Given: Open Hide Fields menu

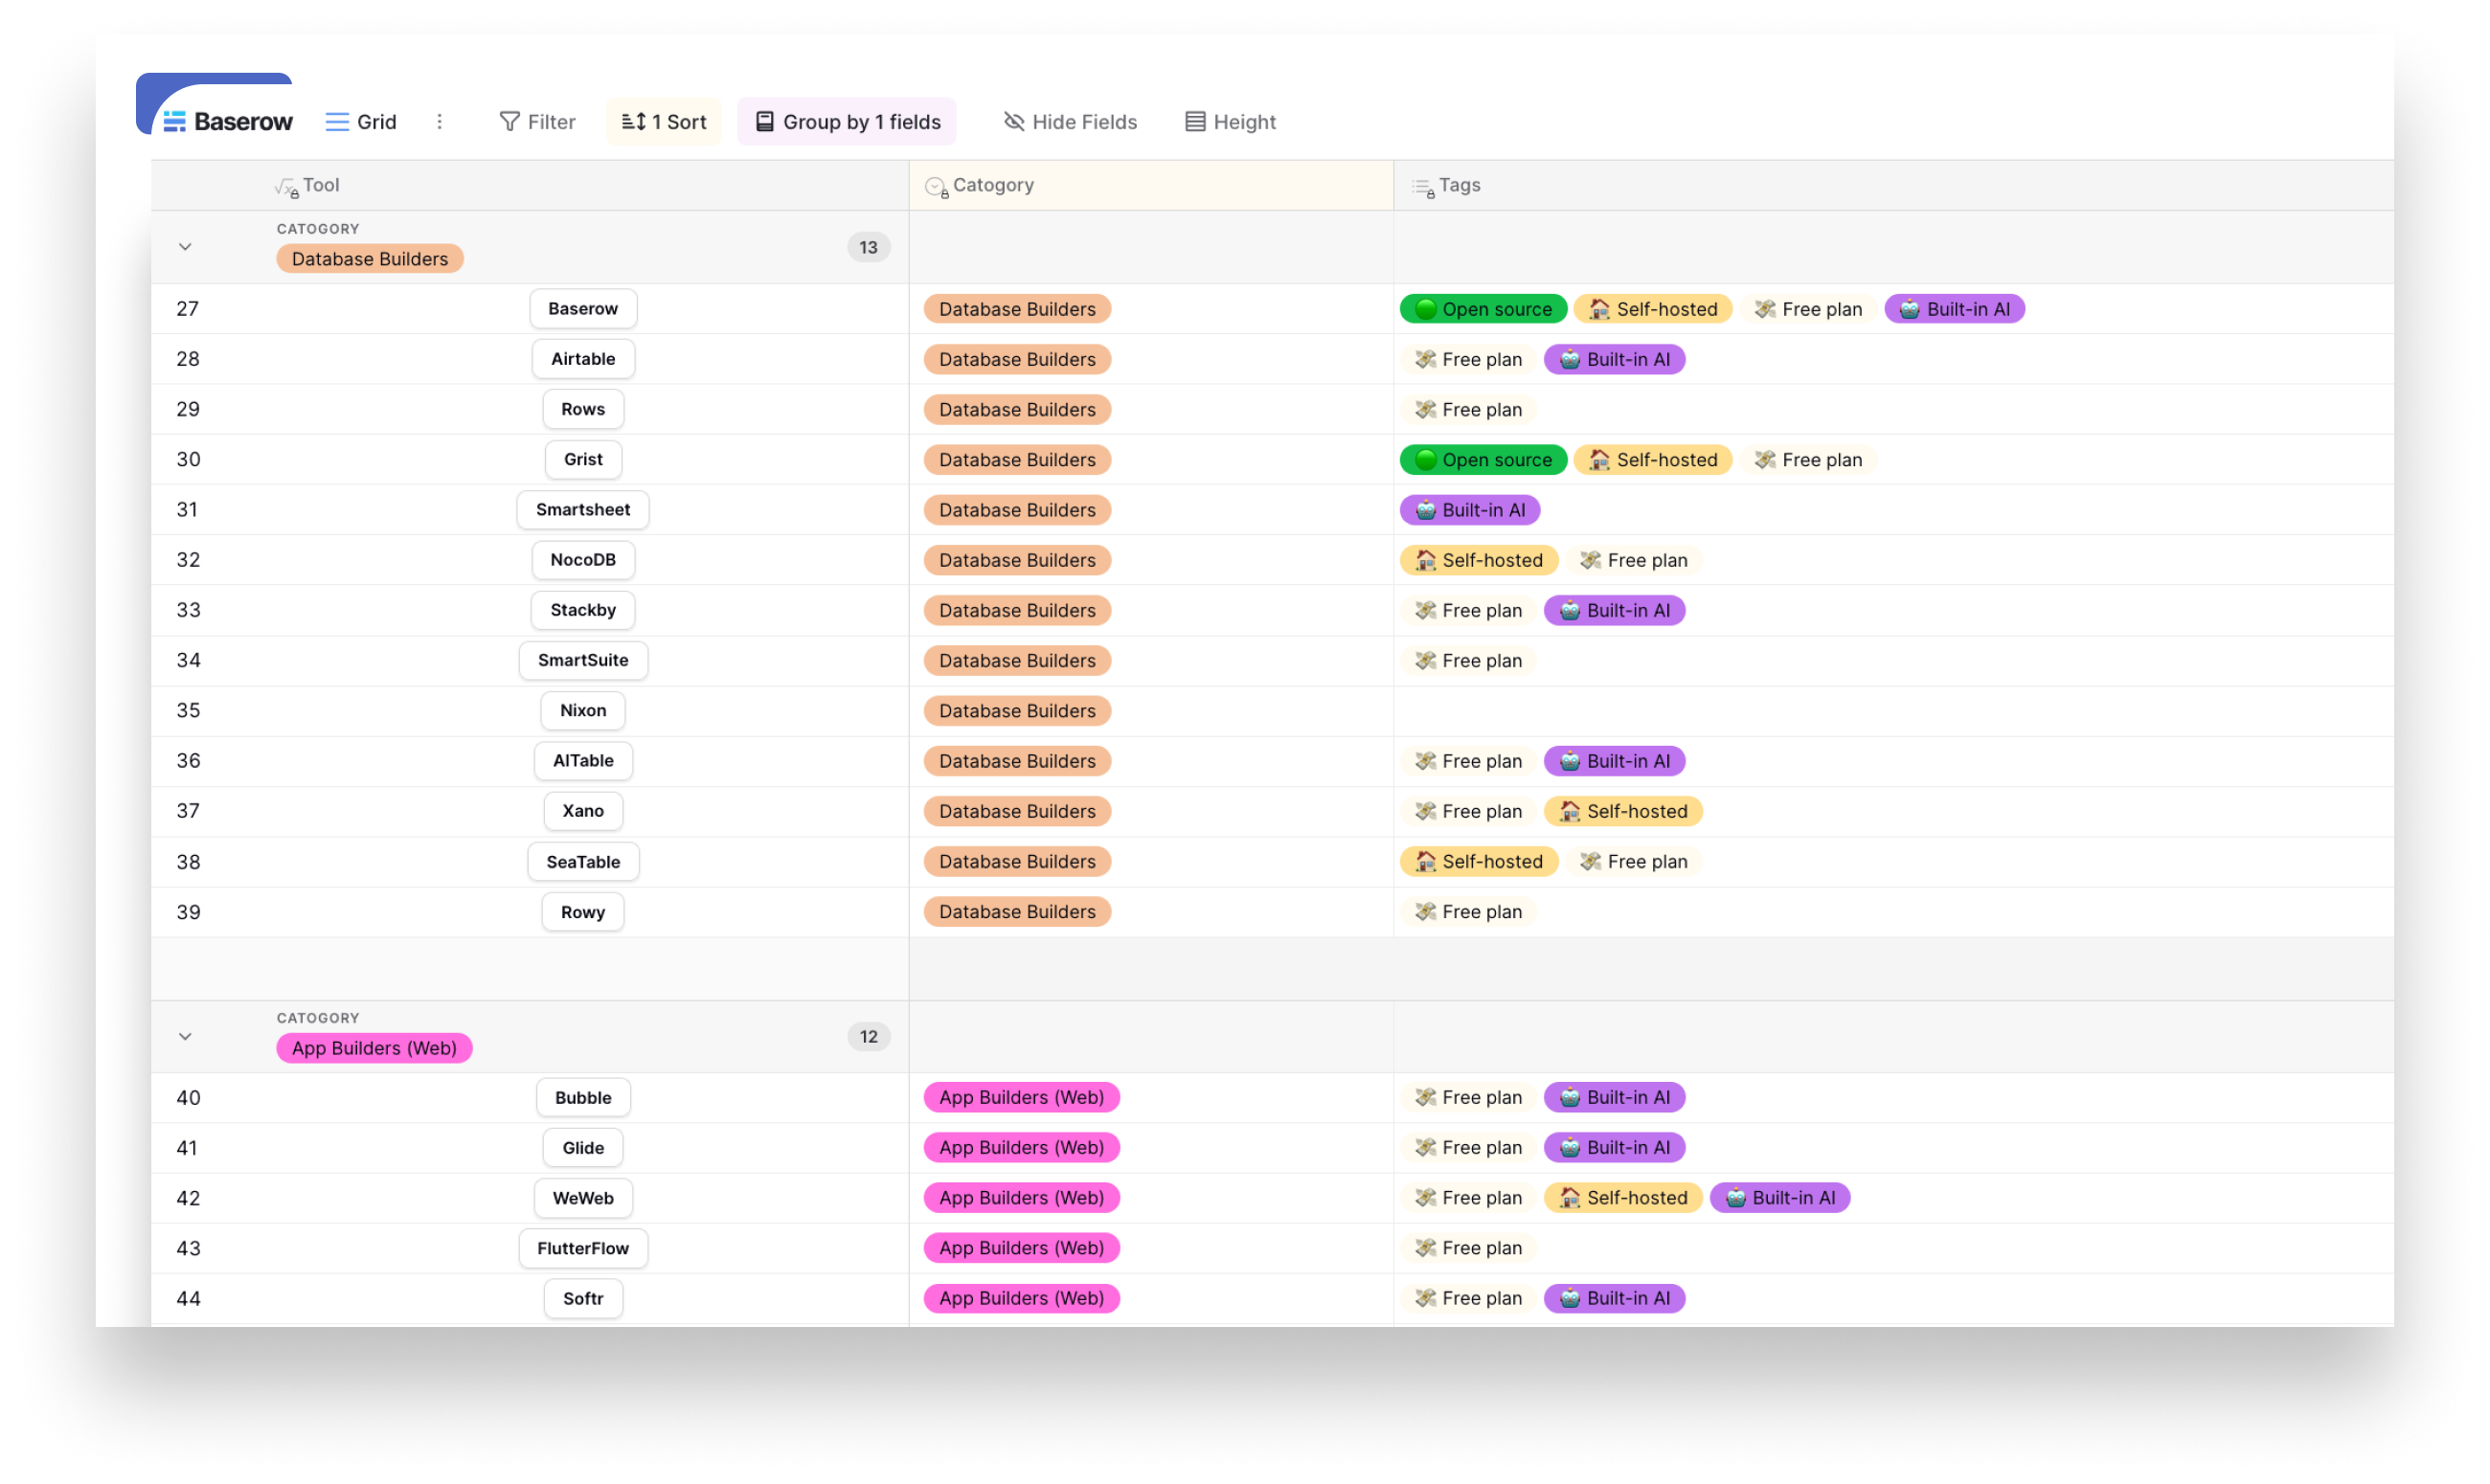Looking at the screenshot, I should (1071, 122).
